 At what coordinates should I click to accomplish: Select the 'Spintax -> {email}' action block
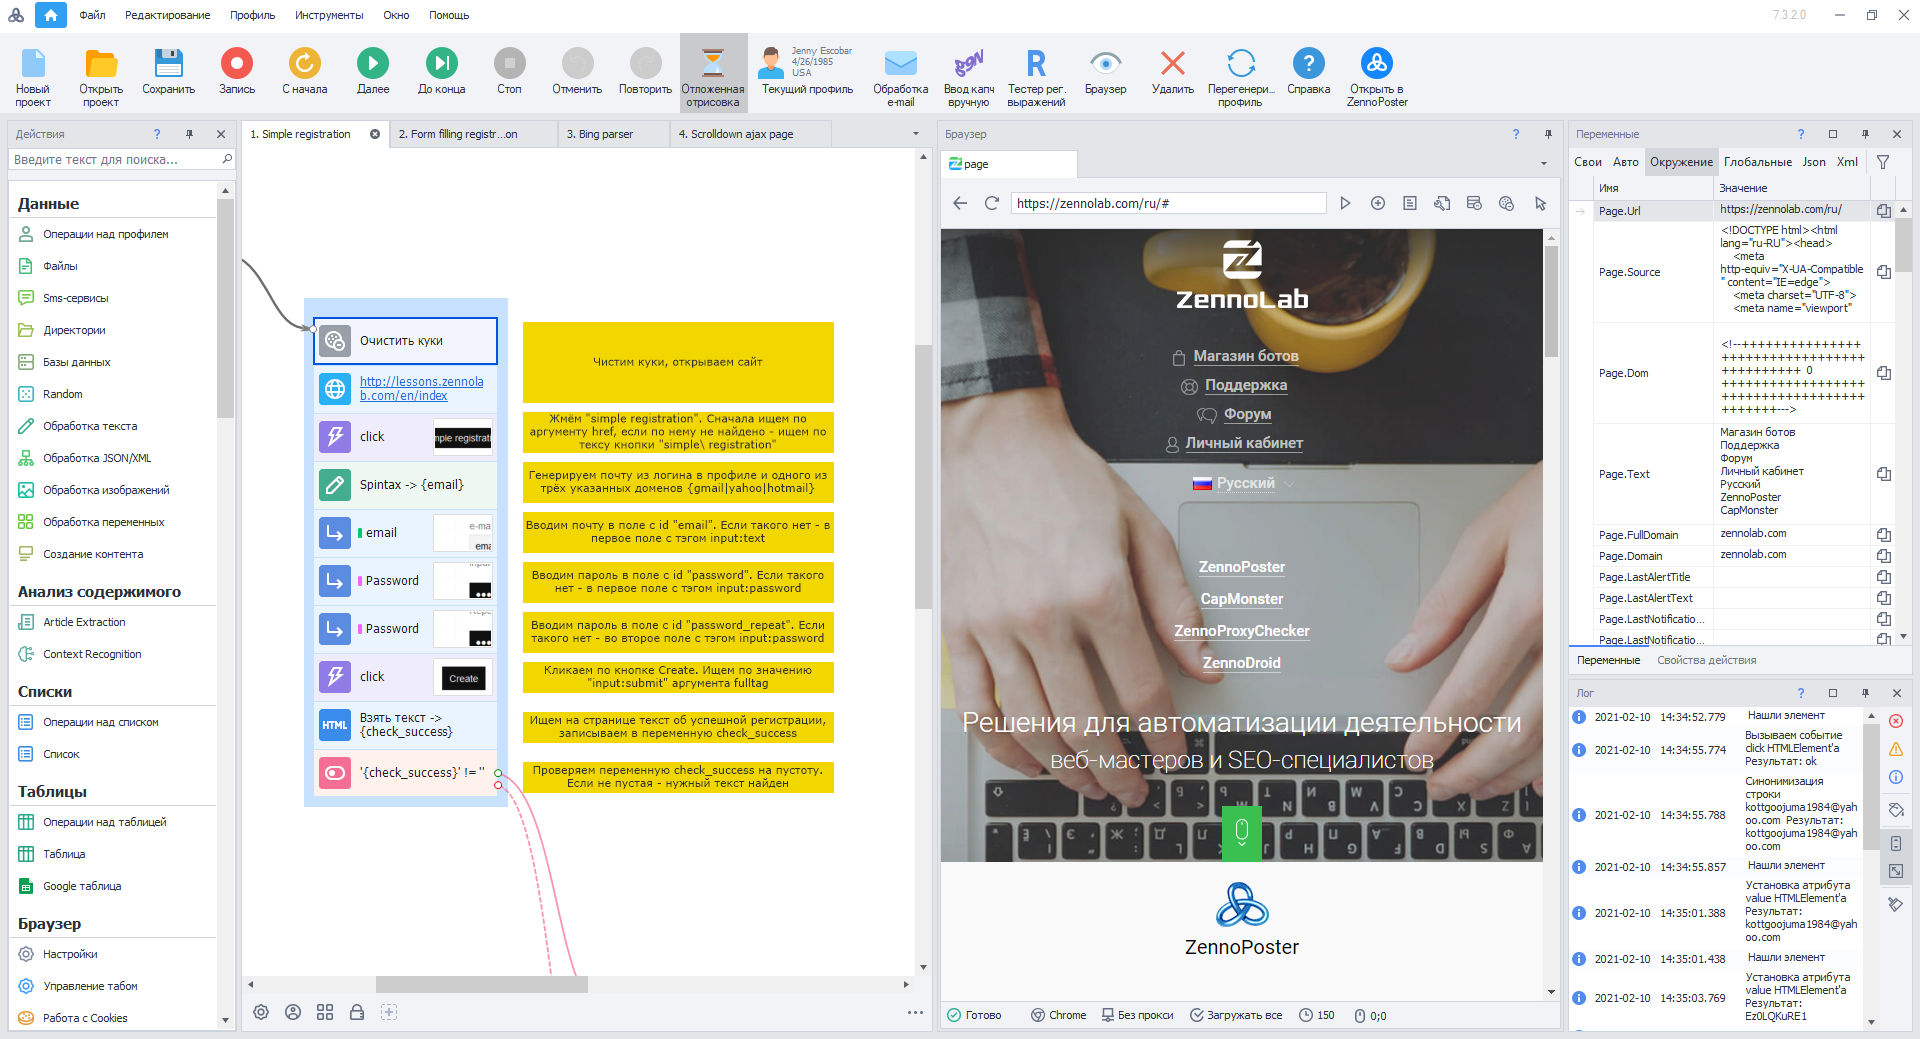(405, 485)
